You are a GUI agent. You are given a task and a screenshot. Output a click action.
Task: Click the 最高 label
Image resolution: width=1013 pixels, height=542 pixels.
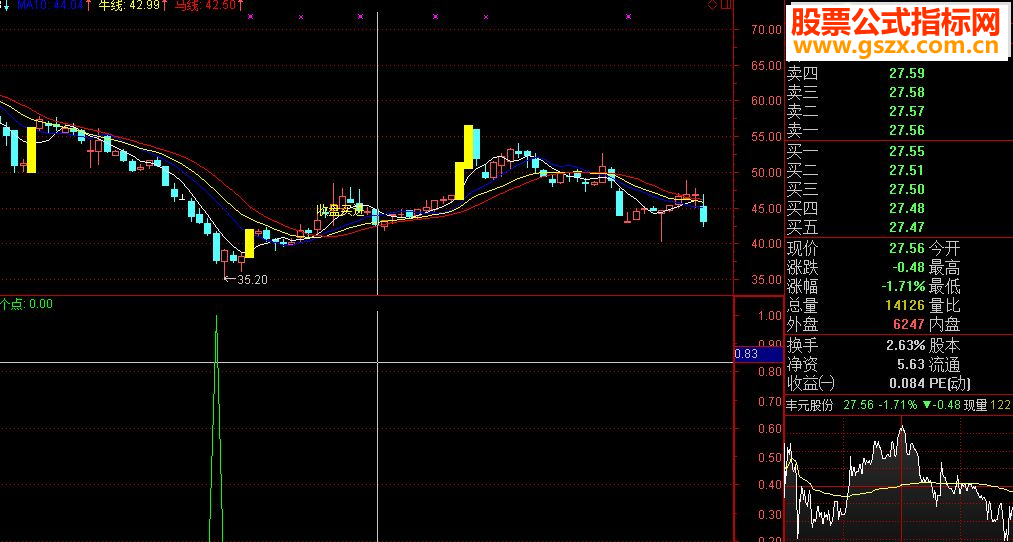click(945, 267)
